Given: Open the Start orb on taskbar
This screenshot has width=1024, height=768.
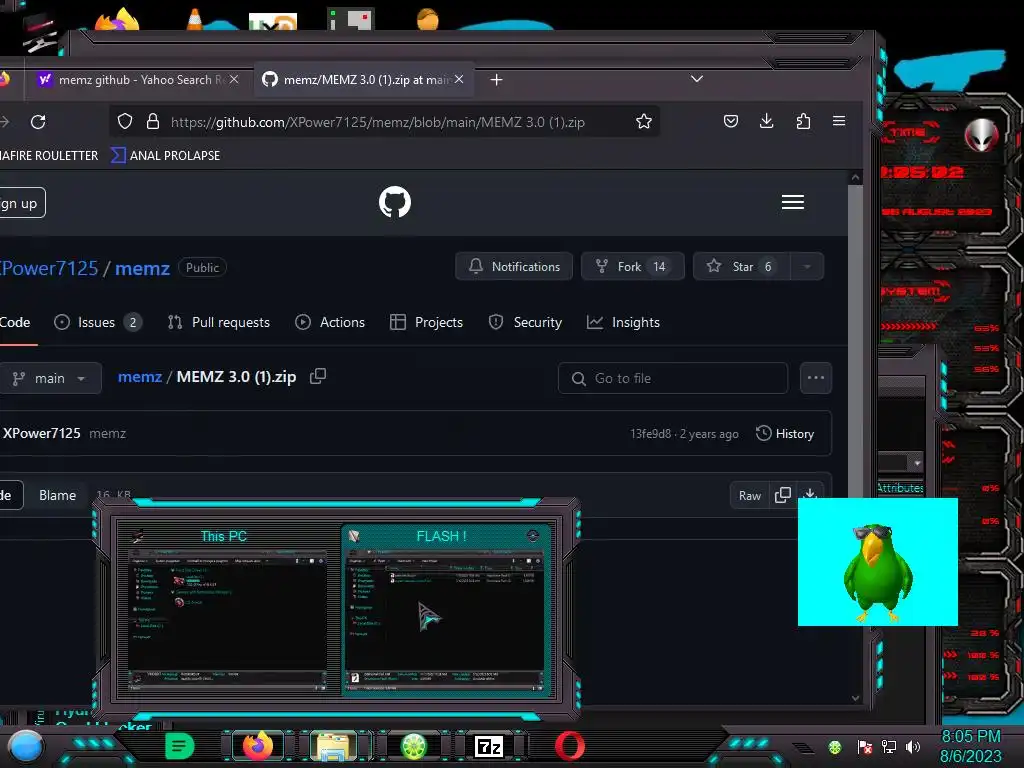Looking at the screenshot, I should pyautogui.click(x=25, y=746).
